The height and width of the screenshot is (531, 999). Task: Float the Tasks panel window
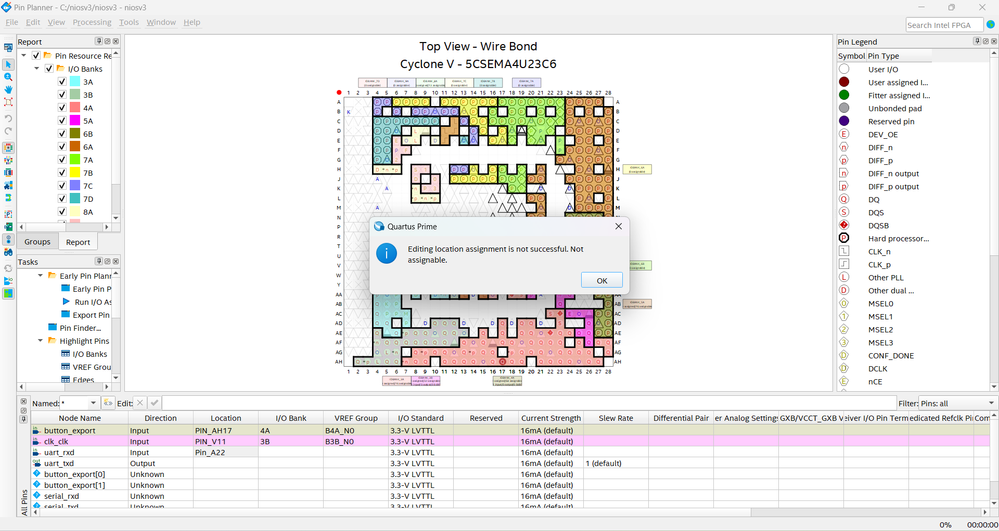(x=108, y=261)
